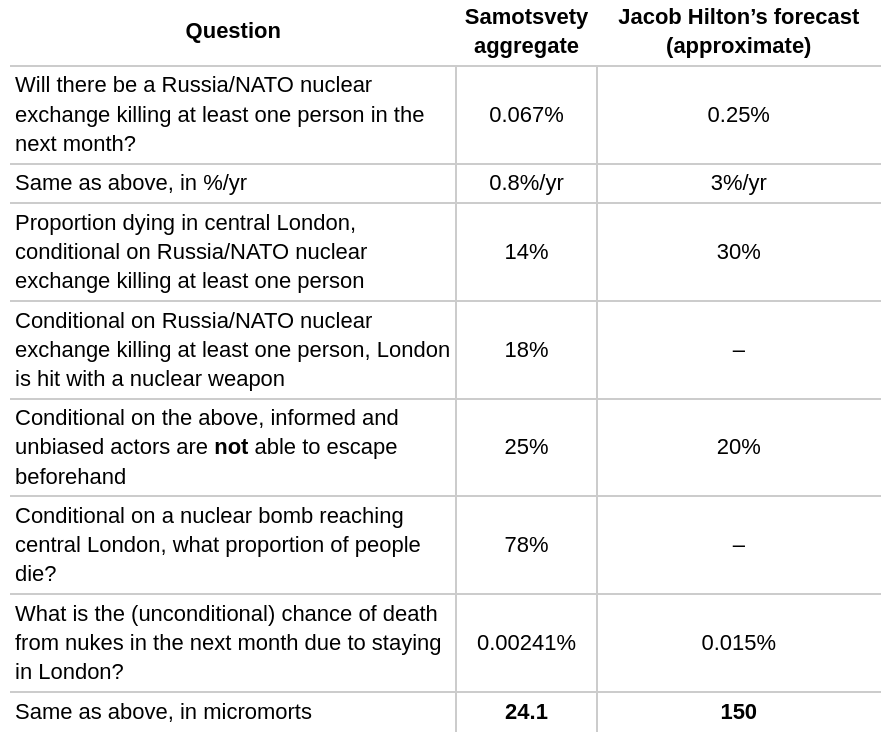Select the 0.067% cell
The height and width of the screenshot is (738, 896).
[x=526, y=115]
